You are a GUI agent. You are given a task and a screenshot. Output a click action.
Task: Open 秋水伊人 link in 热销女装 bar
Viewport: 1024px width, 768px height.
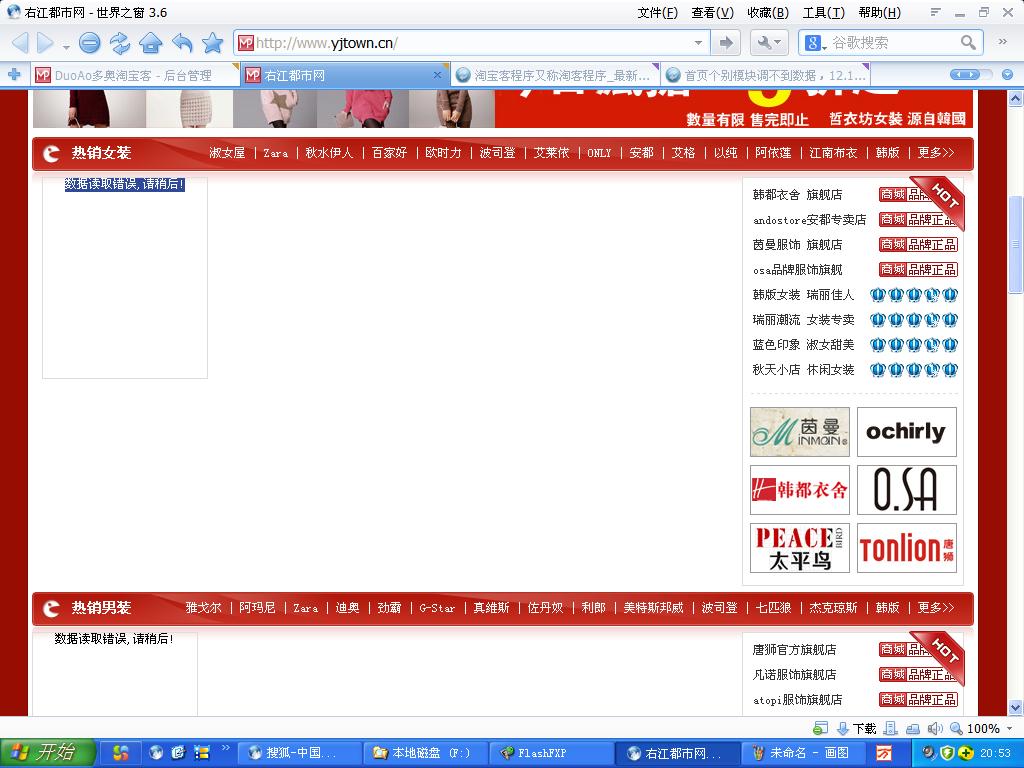pyautogui.click(x=329, y=153)
